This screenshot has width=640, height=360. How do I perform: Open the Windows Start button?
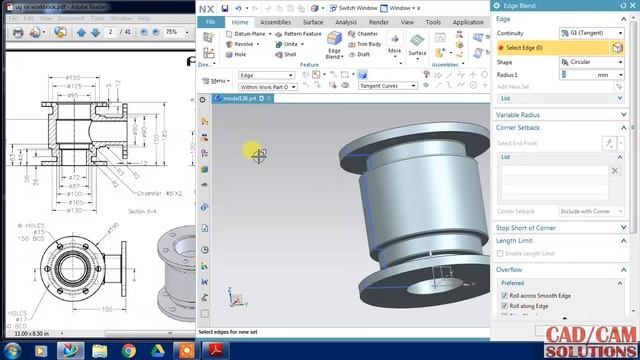point(12,351)
